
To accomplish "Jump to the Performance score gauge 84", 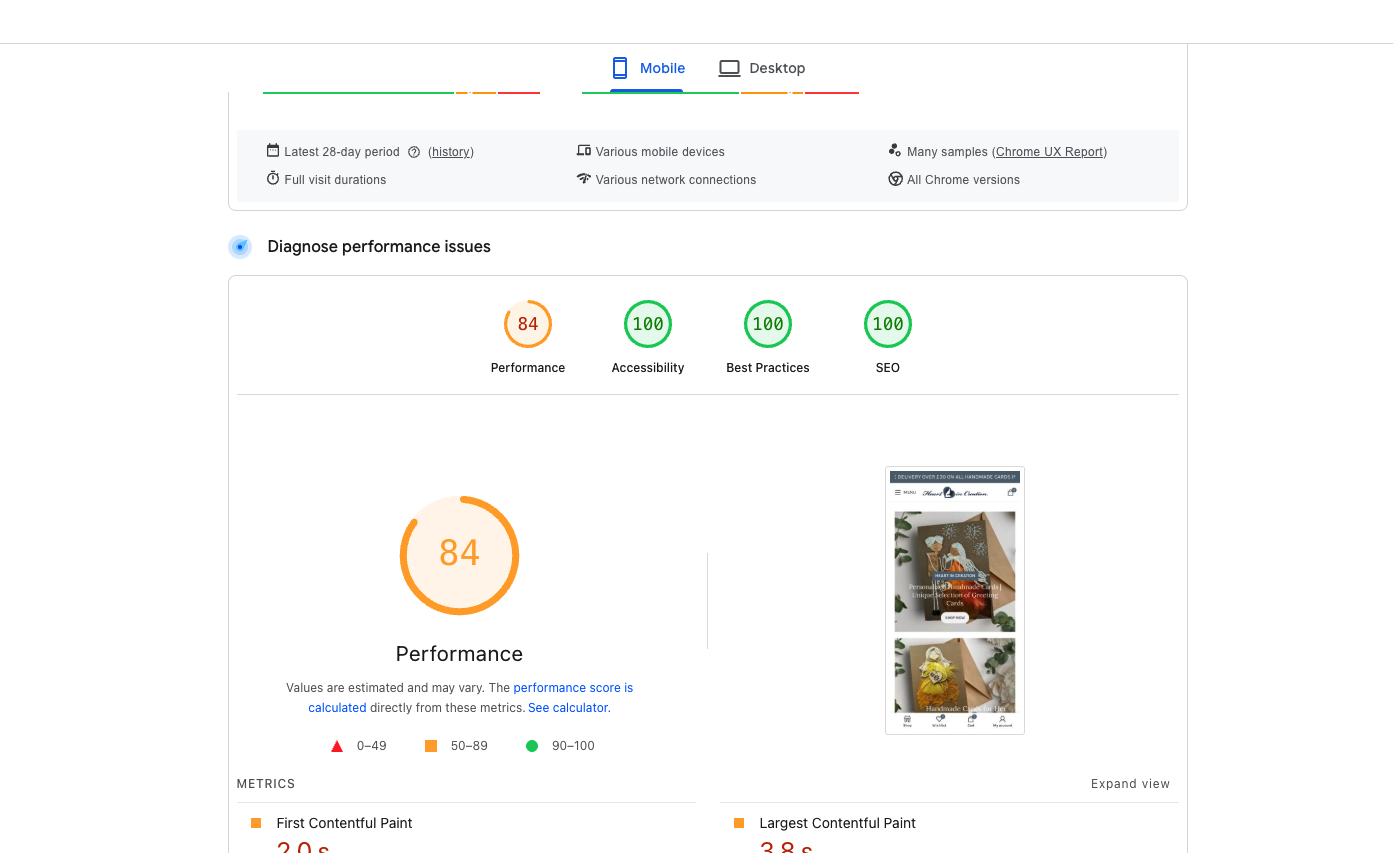I will point(528,324).
